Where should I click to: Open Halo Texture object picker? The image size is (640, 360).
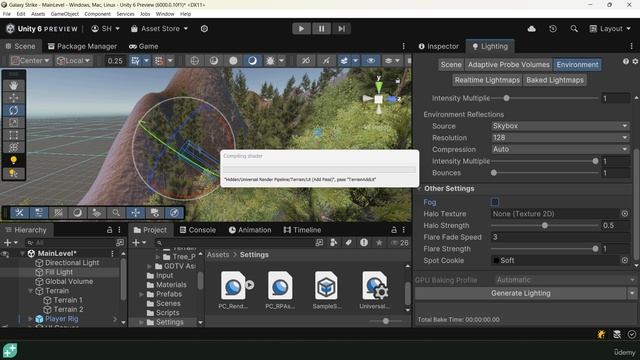tap(624, 213)
